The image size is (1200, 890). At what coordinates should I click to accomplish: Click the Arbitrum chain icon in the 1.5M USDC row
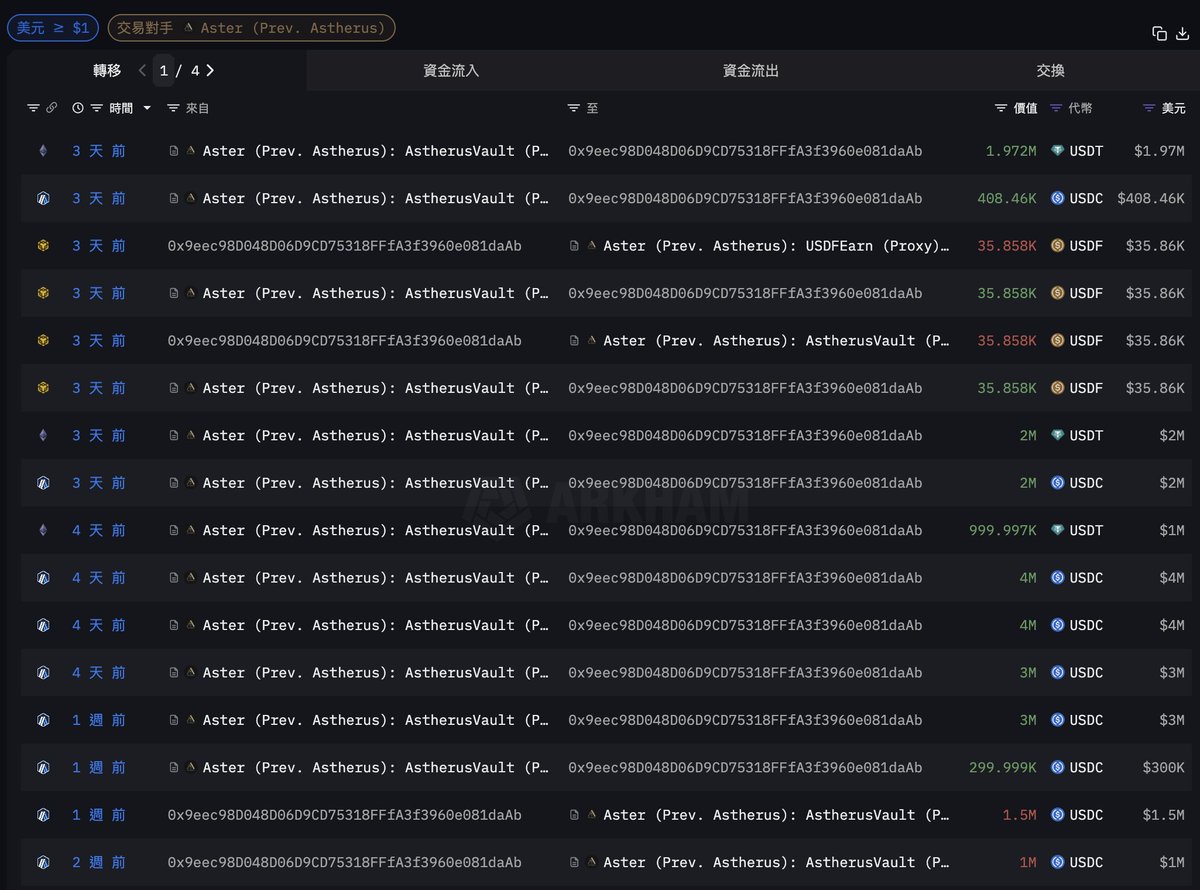[x=43, y=815]
